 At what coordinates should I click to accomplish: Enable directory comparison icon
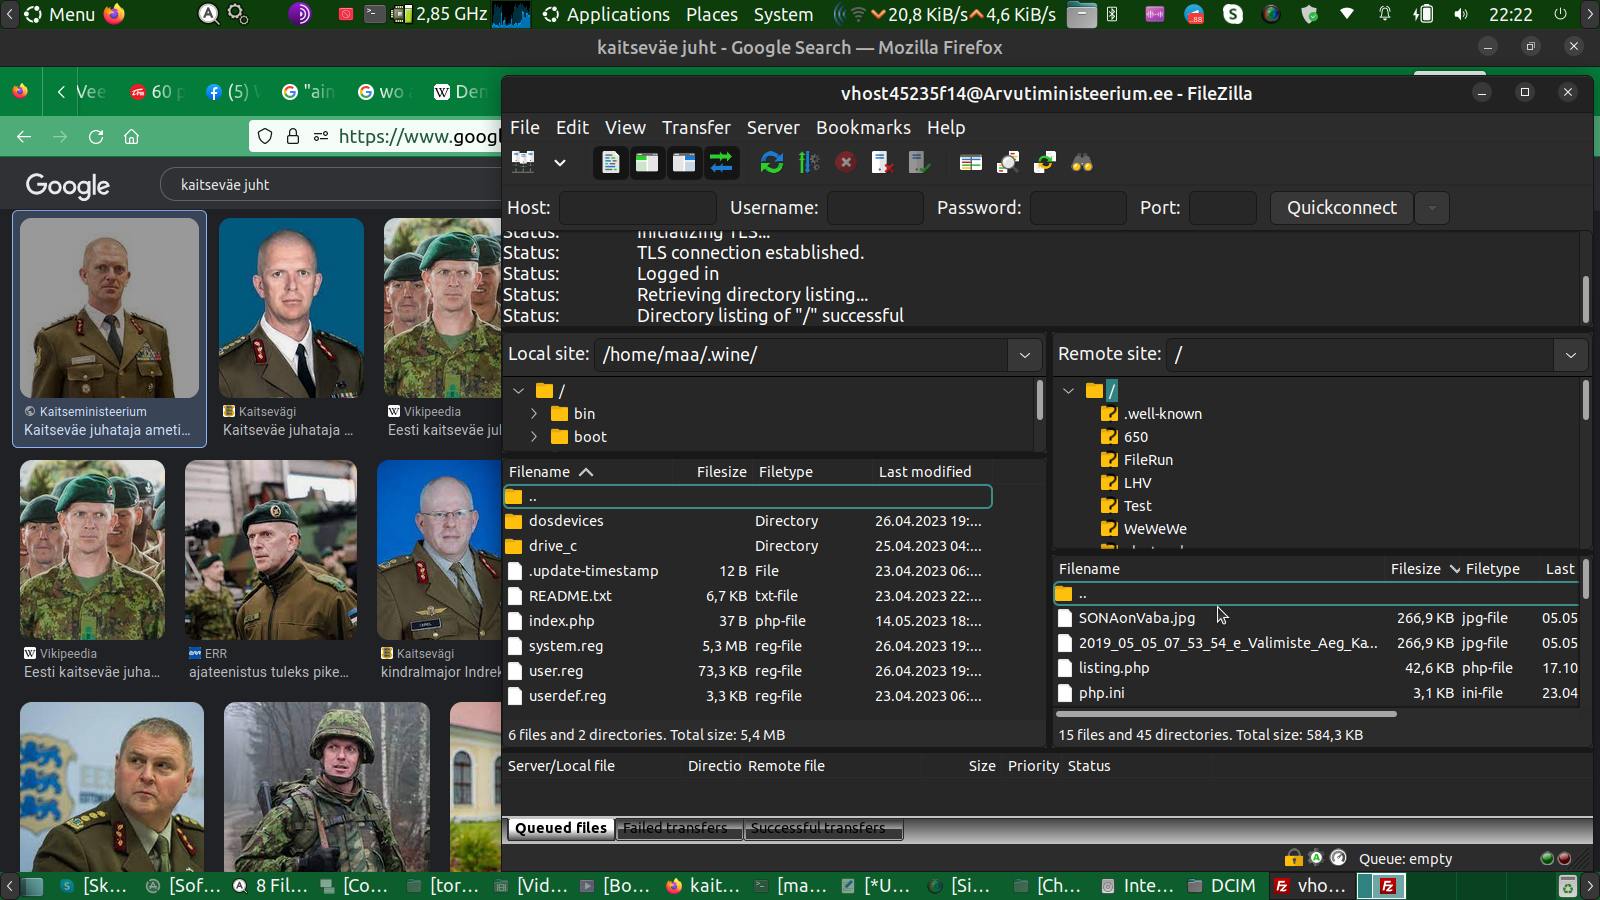coord(1008,163)
